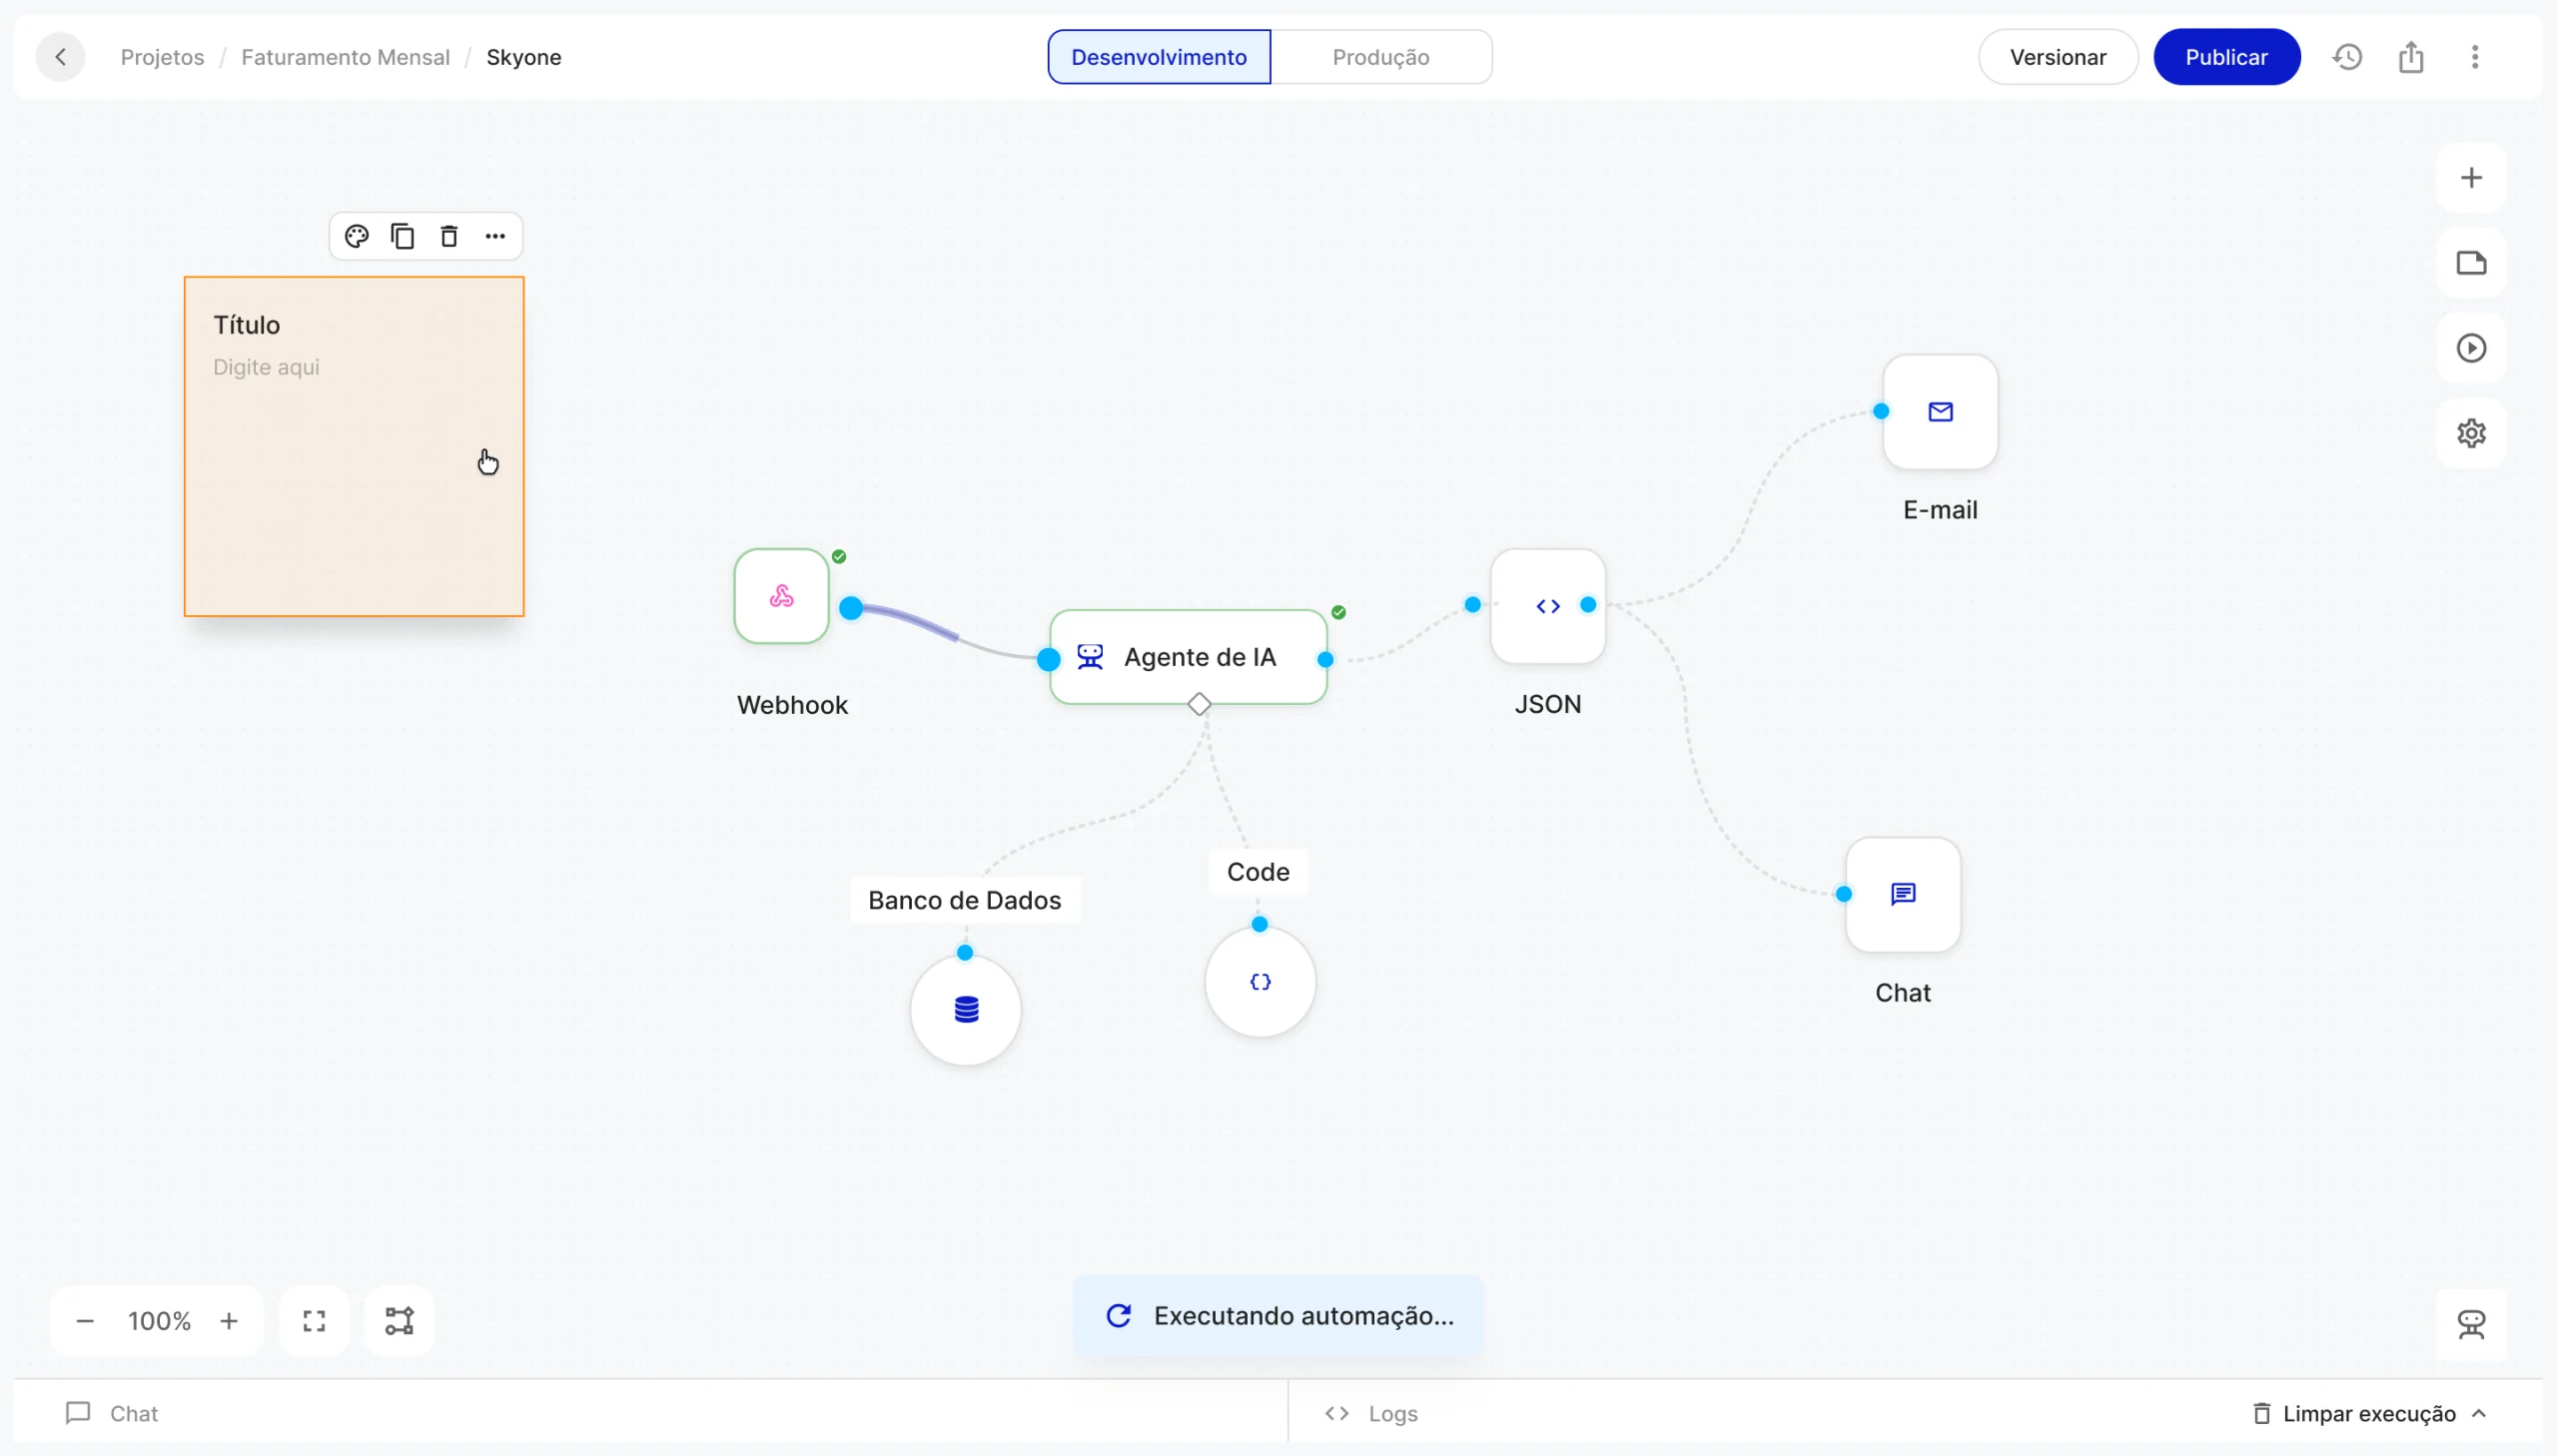Click the share export icon
Image resolution: width=2557 pixels, height=1456 pixels.
(2411, 57)
